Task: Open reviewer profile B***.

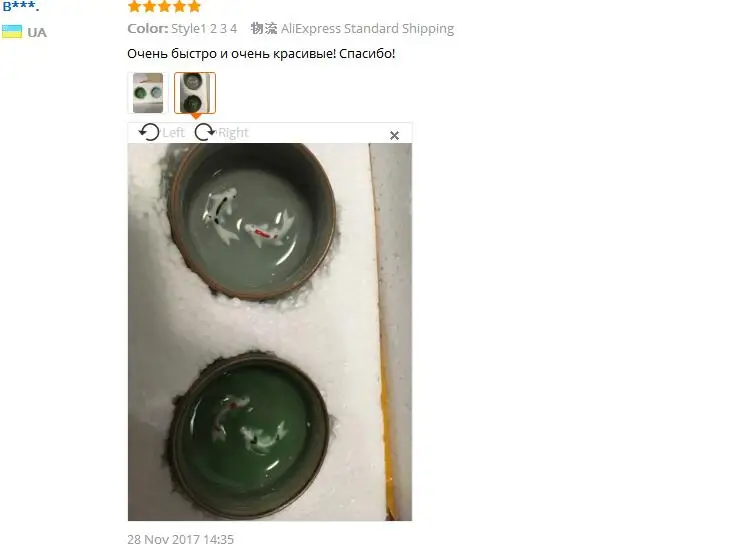Action: click(21, 7)
